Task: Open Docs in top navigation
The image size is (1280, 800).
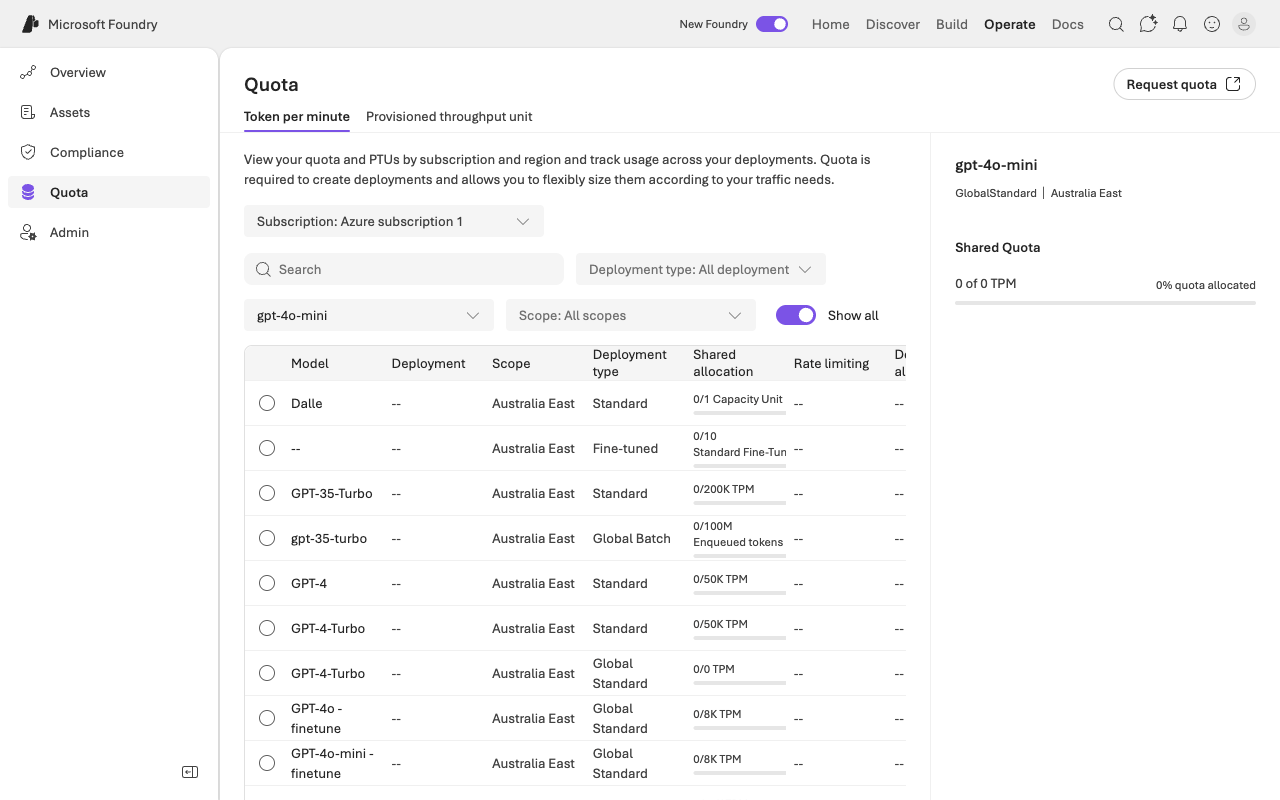Action: pos(1068,24)
